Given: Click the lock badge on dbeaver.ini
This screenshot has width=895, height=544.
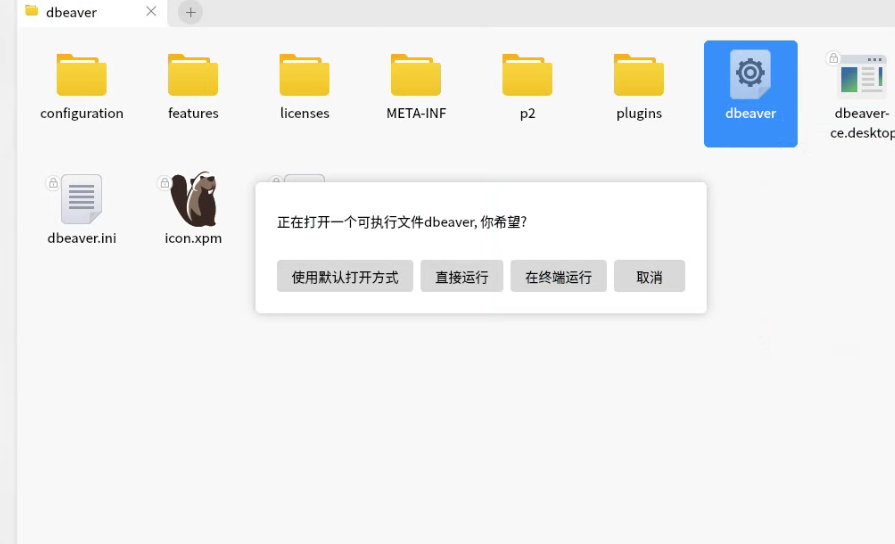Looking at the screenshot, I should [53, 183].
